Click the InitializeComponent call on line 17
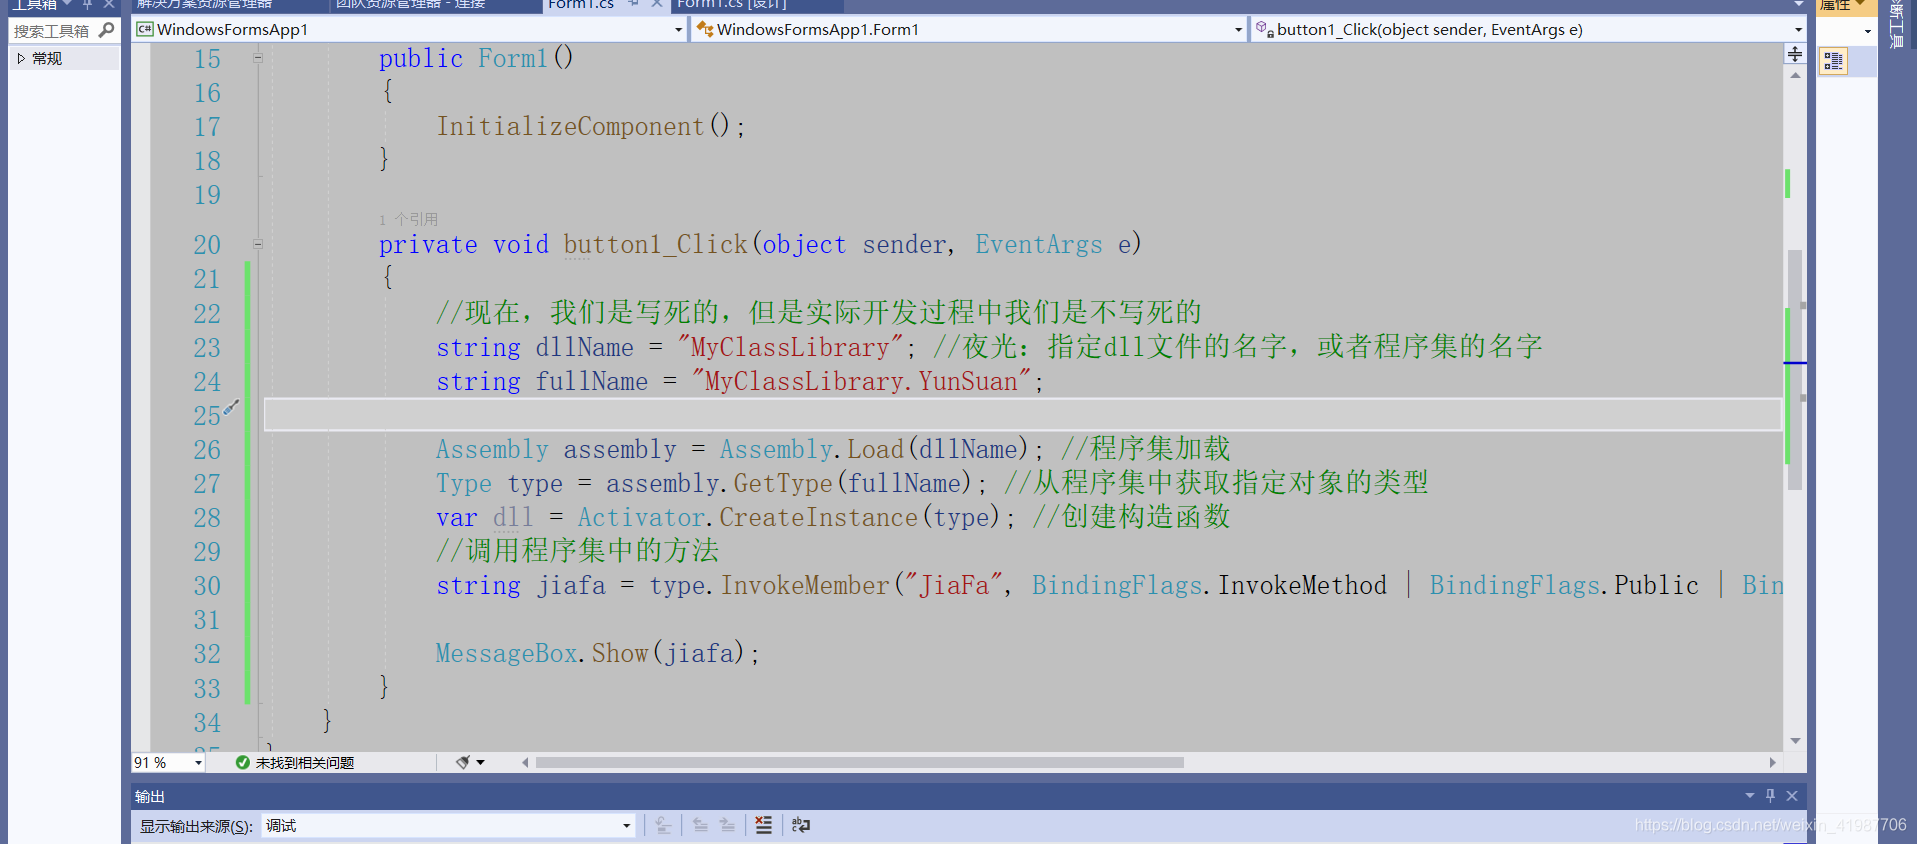1917x844 pixels. pyautogui.click(x=570, y=126)
